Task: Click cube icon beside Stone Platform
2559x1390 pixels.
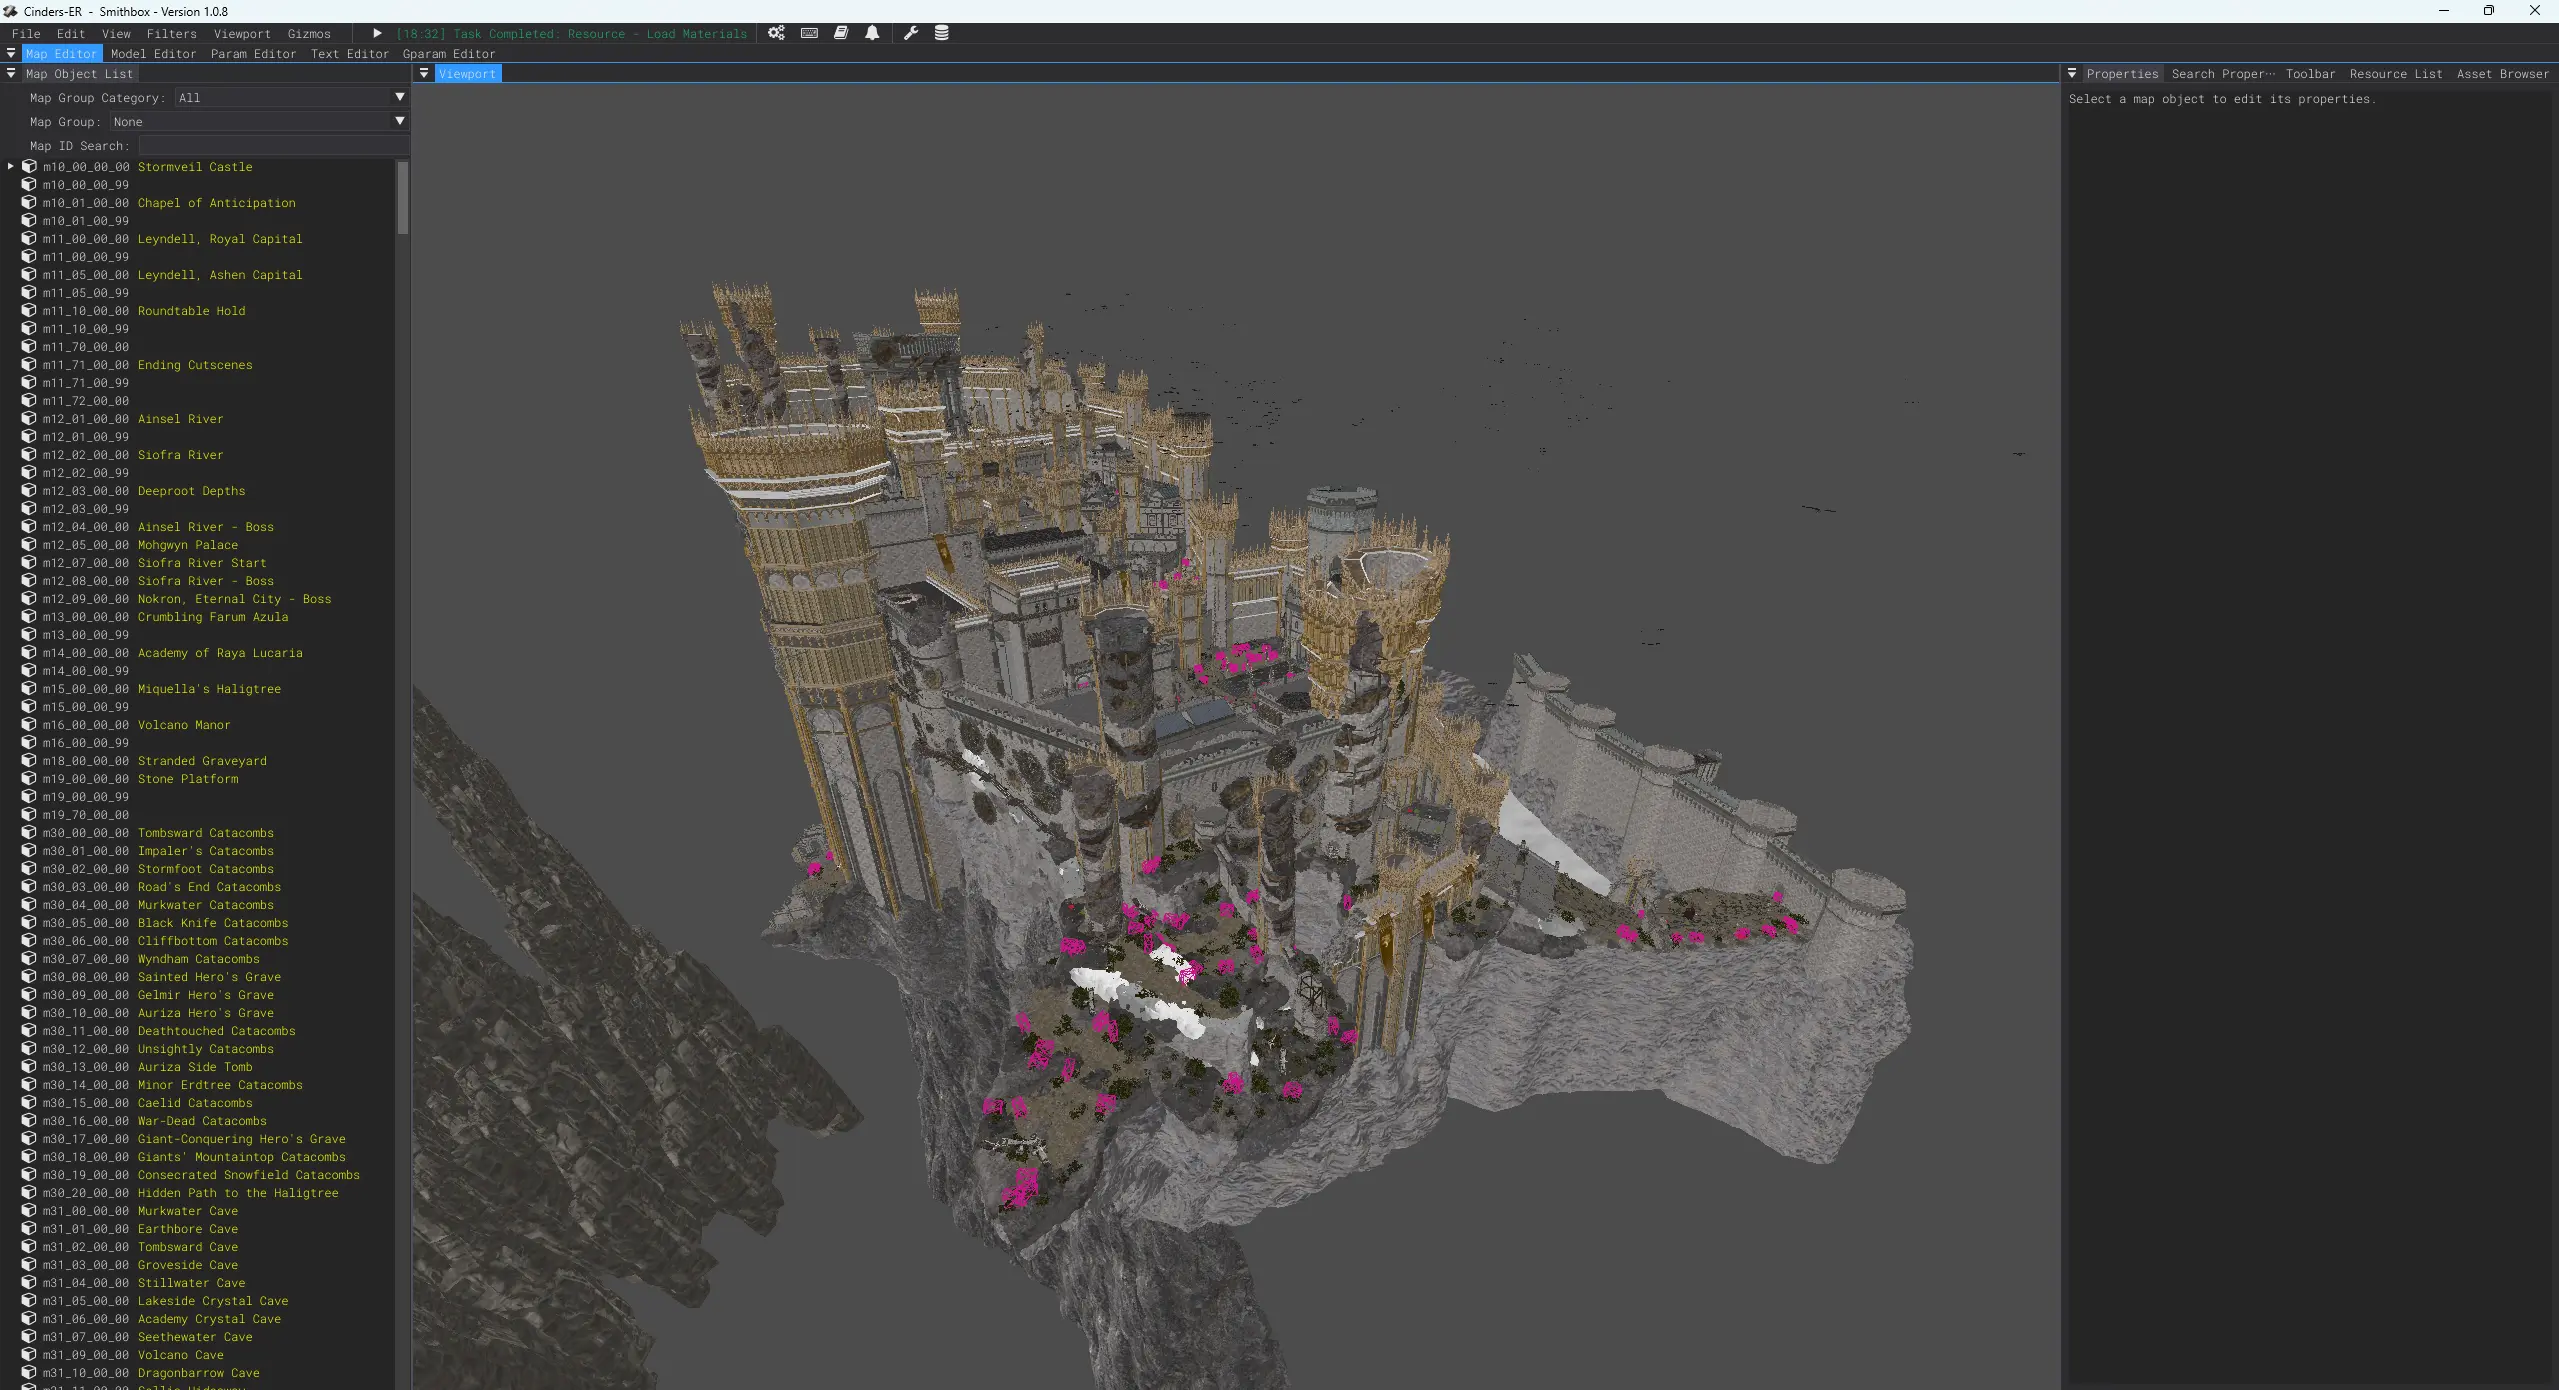Action: [x=29, y=779]
